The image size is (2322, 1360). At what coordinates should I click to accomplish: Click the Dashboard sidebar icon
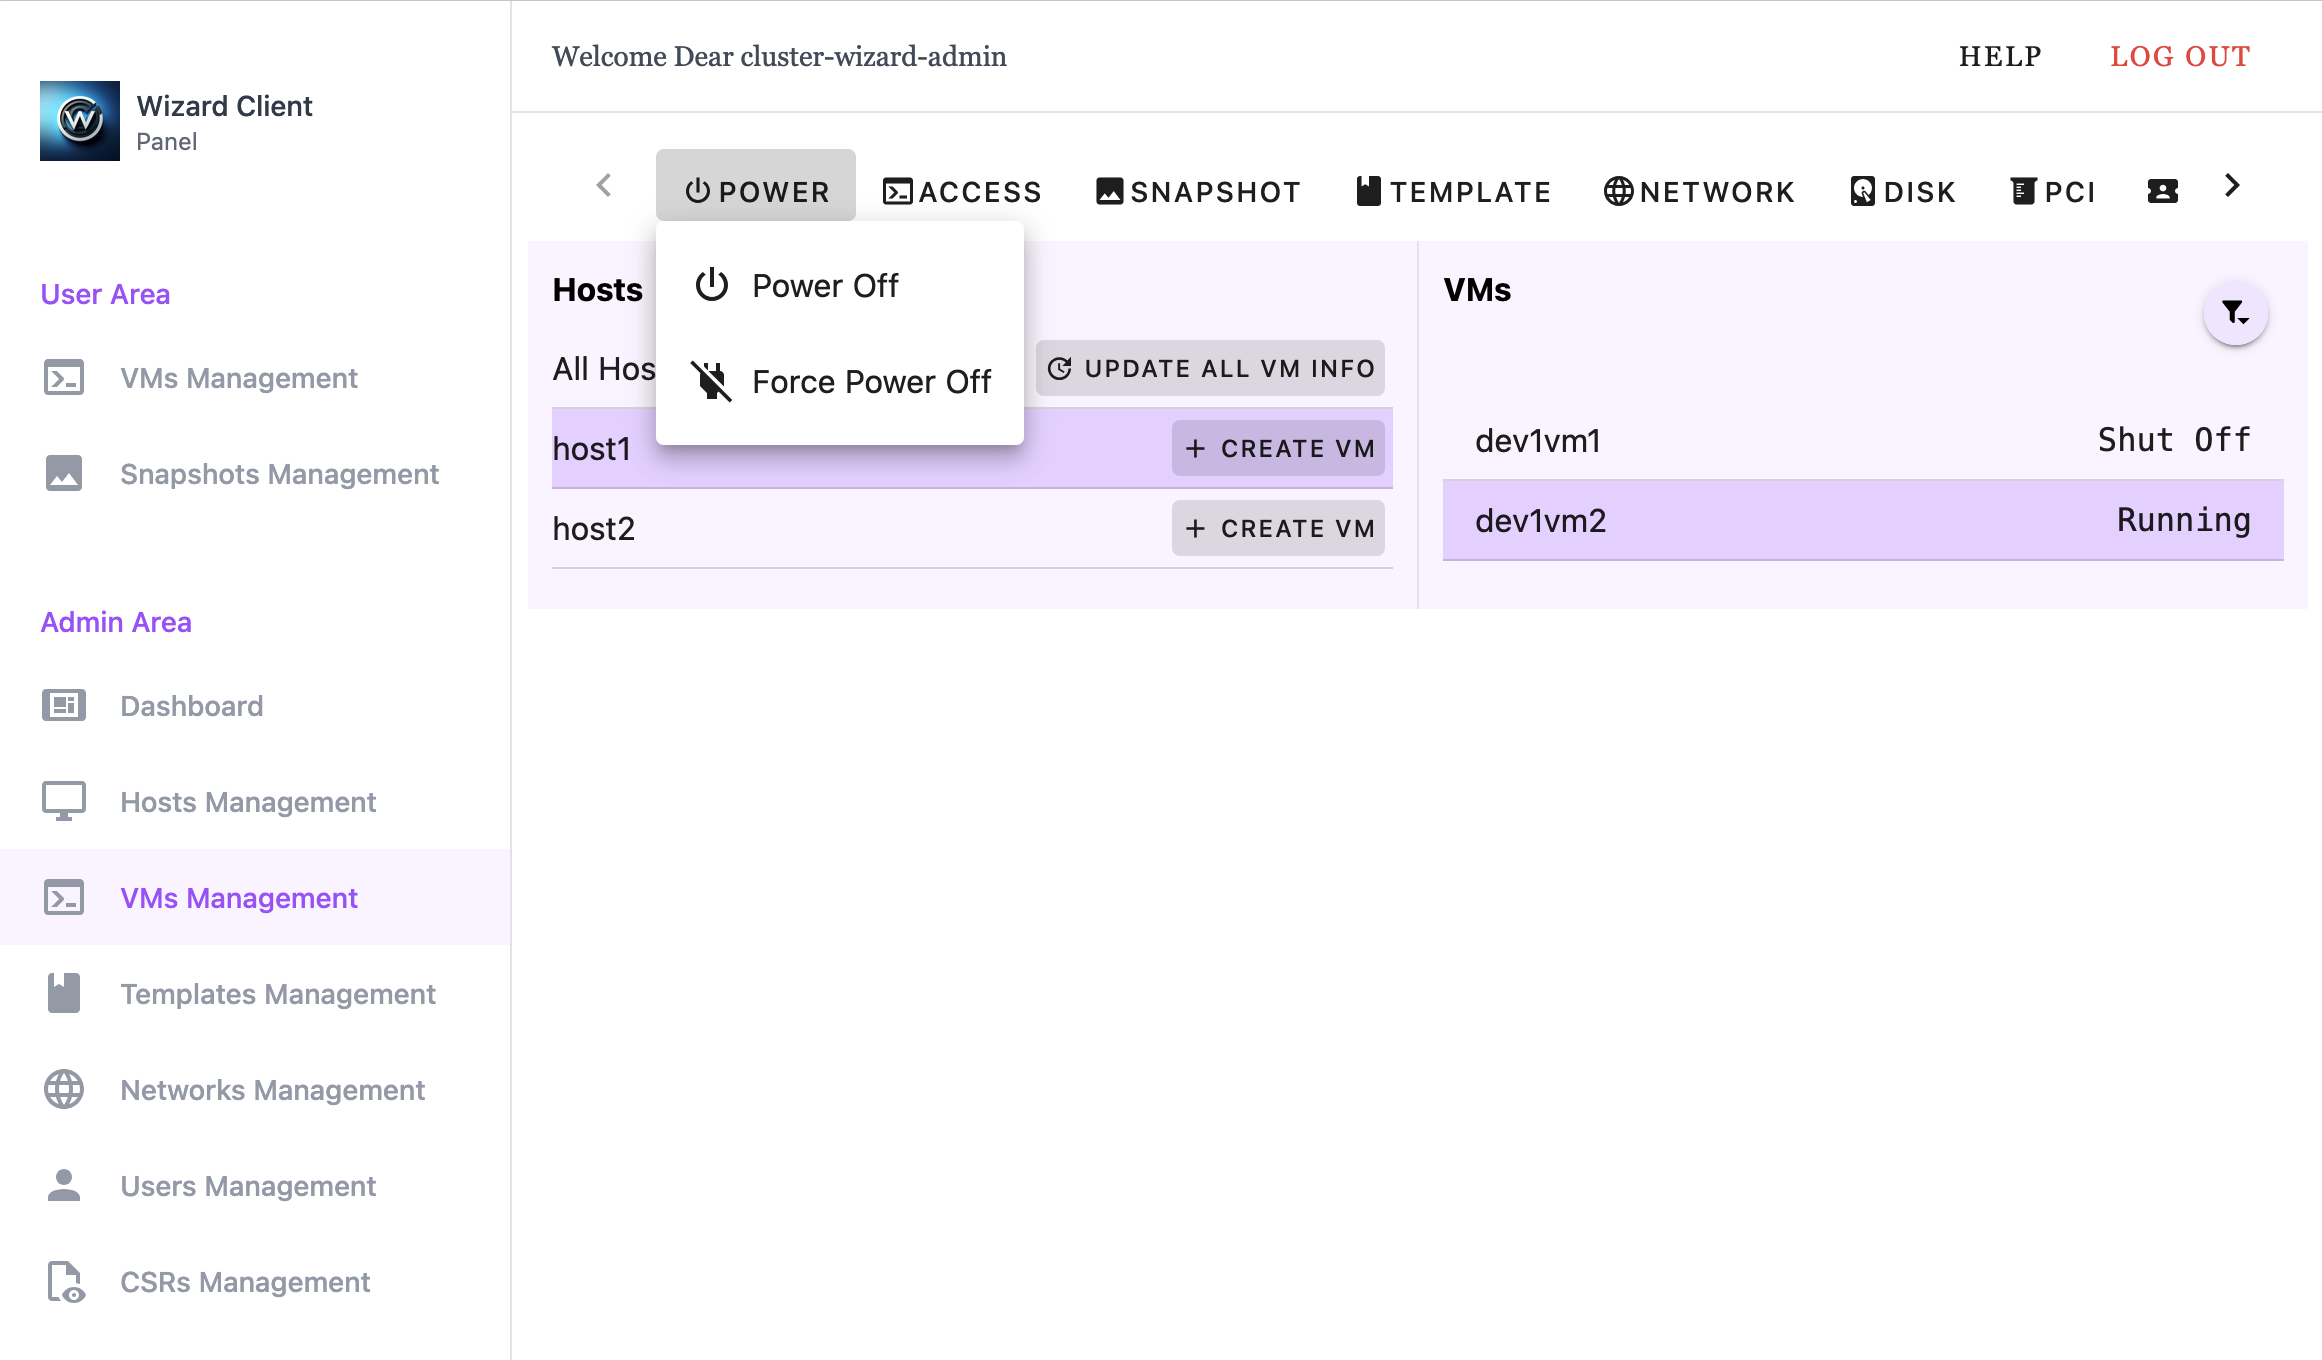(x=64, y=706)
